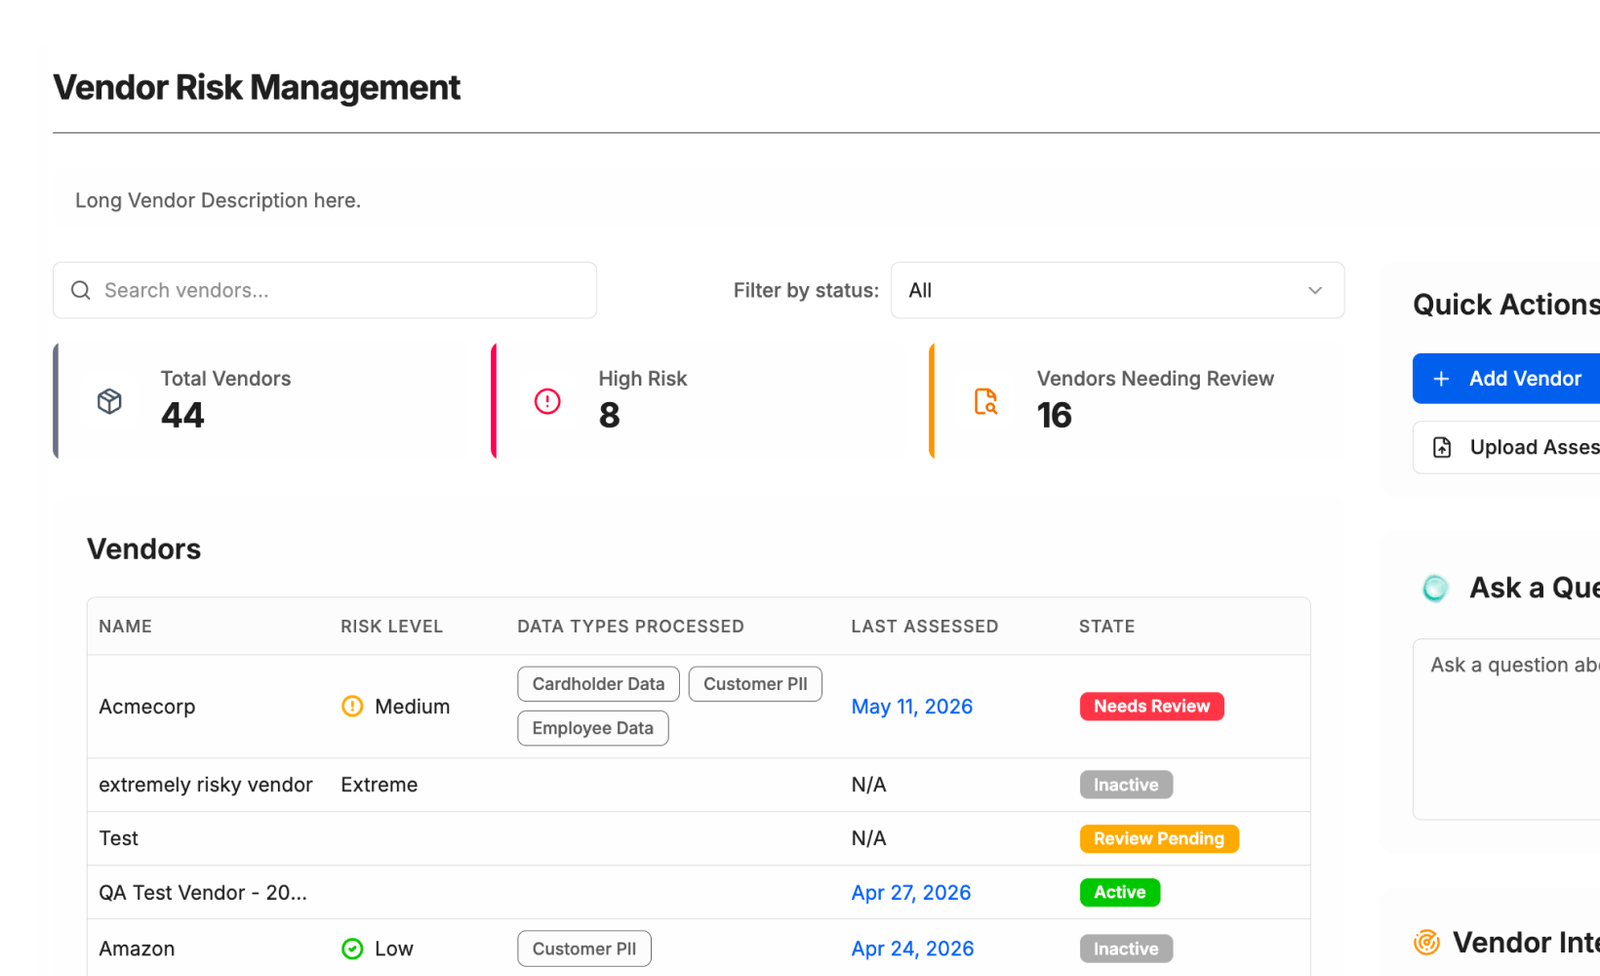Click the dropdown chevron in status filter
Image resolution: width=1600 pixels, height=976 pixels.
pos(1315,290)
